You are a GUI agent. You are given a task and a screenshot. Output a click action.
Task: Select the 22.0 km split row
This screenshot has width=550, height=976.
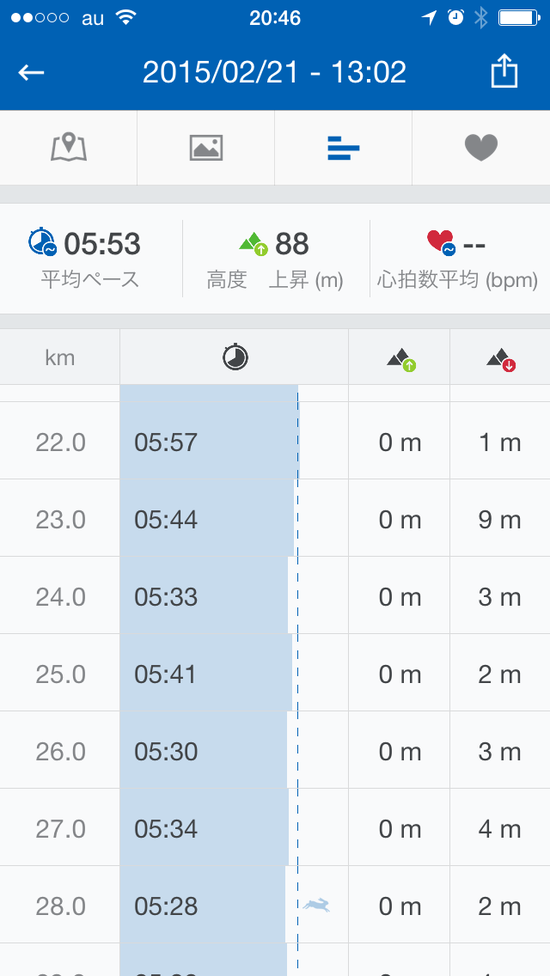(x=275, y=441)
